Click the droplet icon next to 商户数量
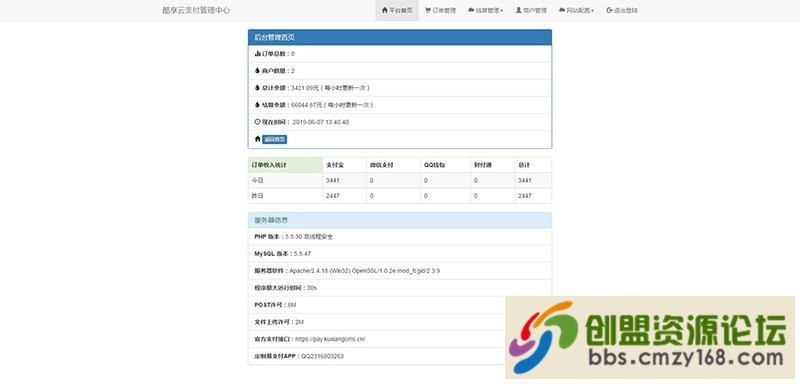Viewport: 800px width, 384px height. [x=258, y=71]
